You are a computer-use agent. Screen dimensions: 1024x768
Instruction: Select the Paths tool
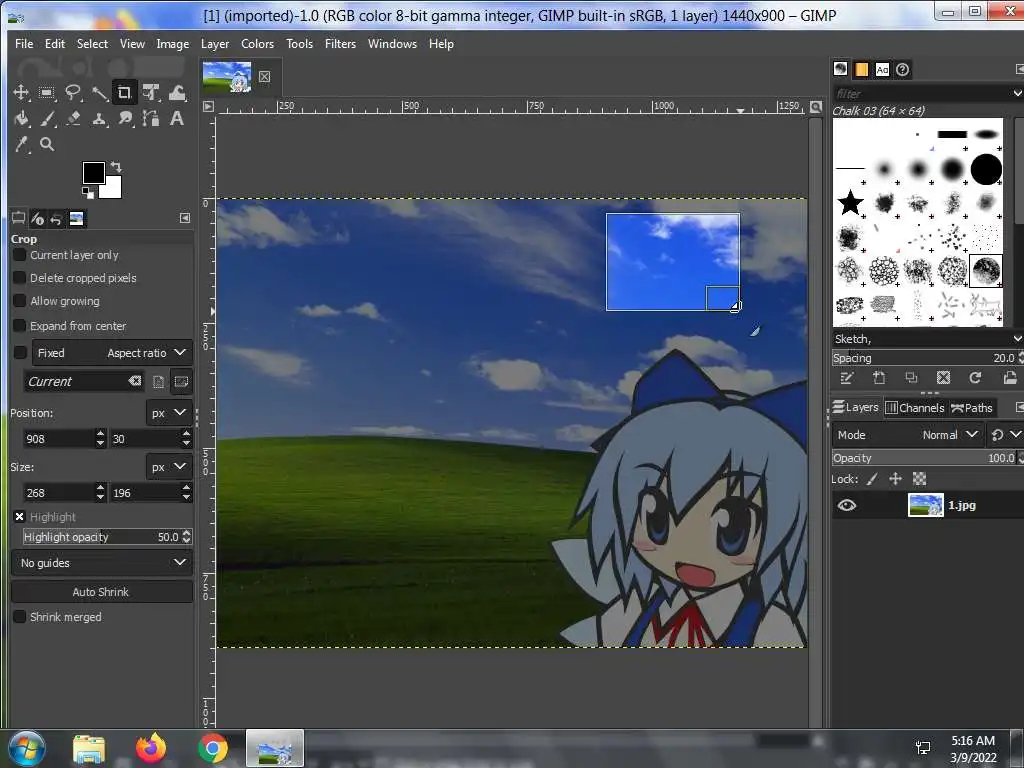(151, 119)
